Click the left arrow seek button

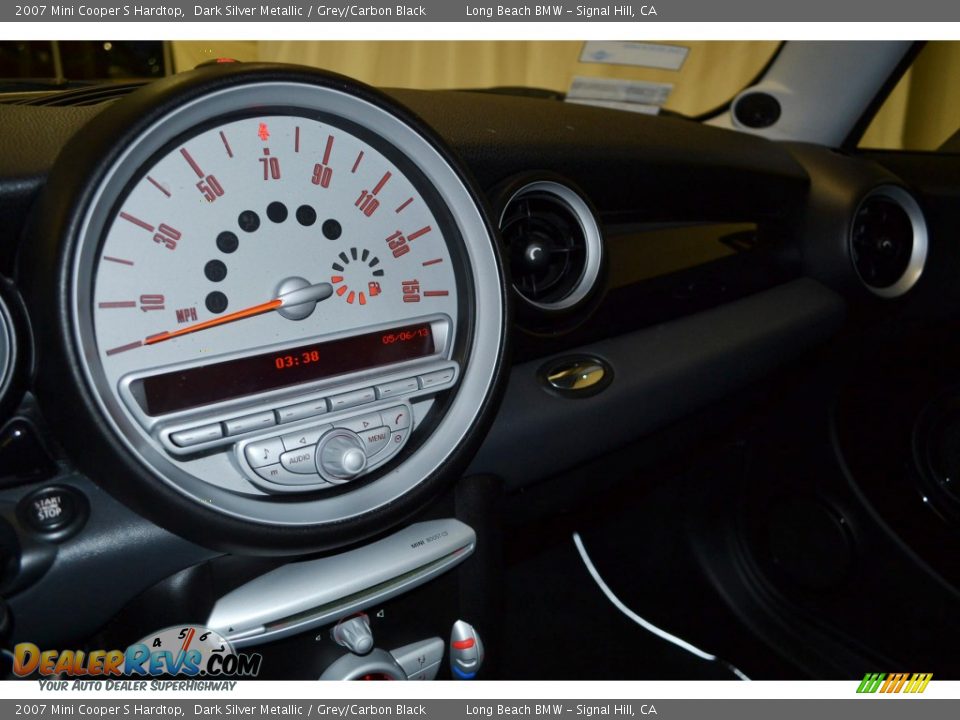click(x=302, y=439)
